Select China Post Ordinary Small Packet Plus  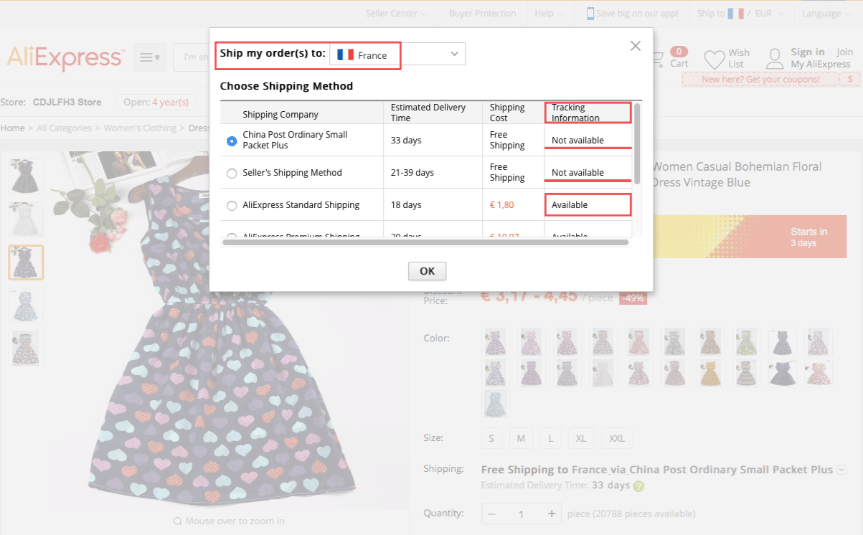pos(232,141)
